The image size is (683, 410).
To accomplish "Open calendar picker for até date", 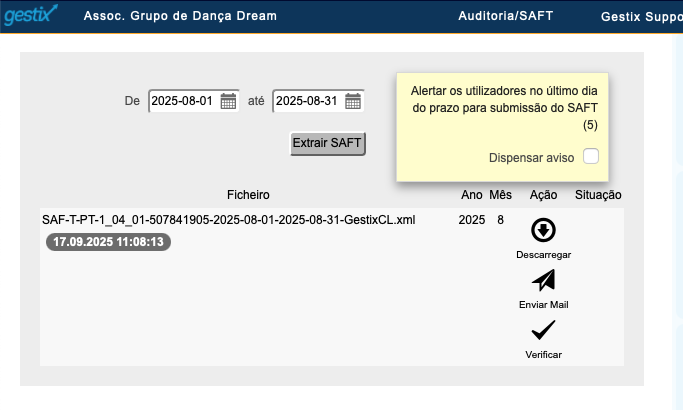I will (x=353, y=101).
